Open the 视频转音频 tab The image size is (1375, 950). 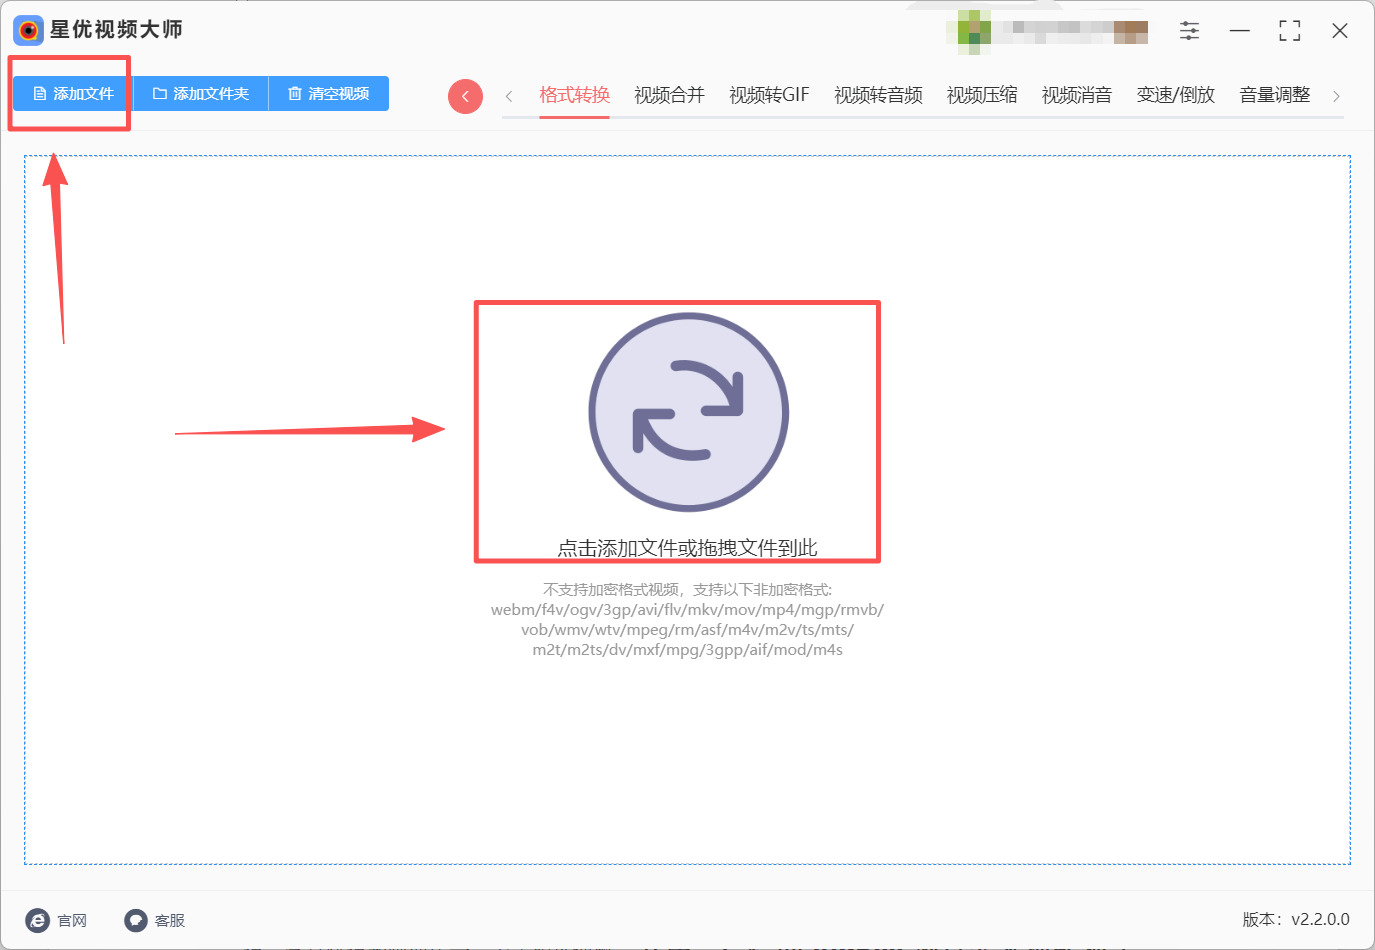[878, 95]
